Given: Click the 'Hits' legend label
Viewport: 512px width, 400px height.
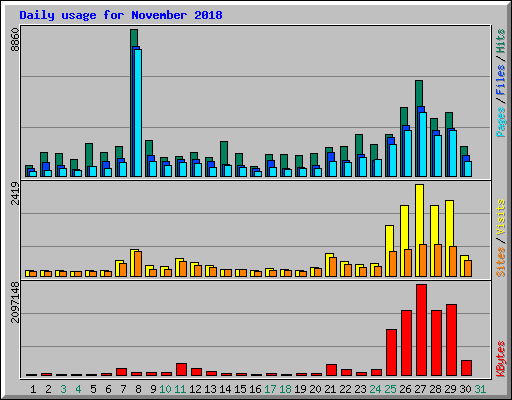Looking at the screenshot, I should pyautogui.click(x=501, y=41).
